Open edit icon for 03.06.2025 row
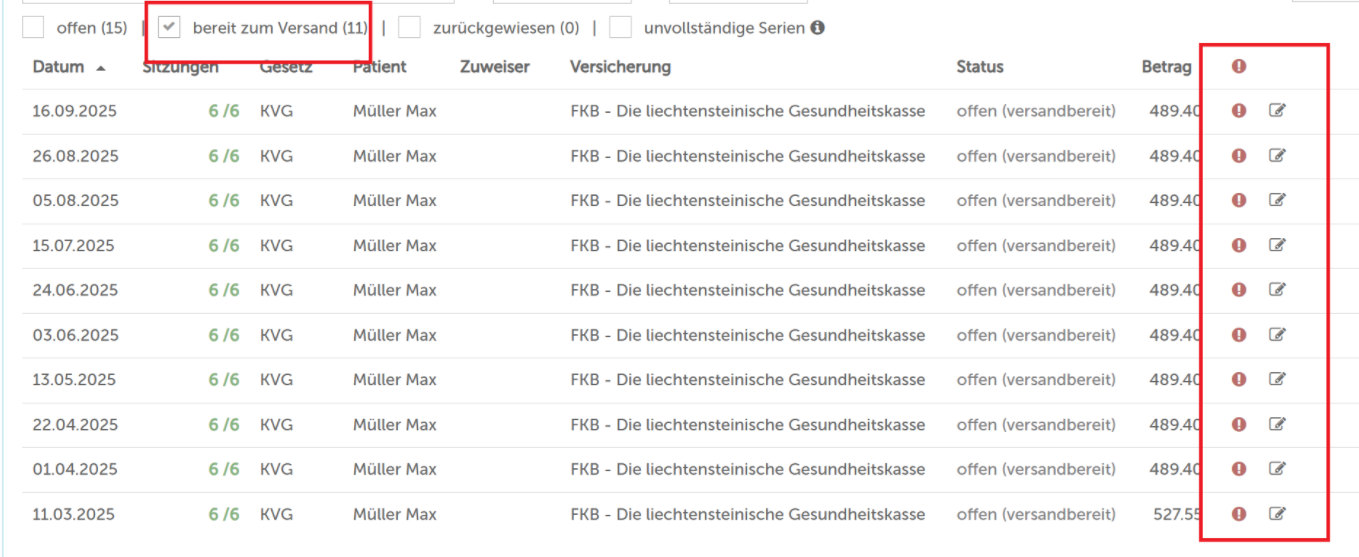 point(1276,334)
